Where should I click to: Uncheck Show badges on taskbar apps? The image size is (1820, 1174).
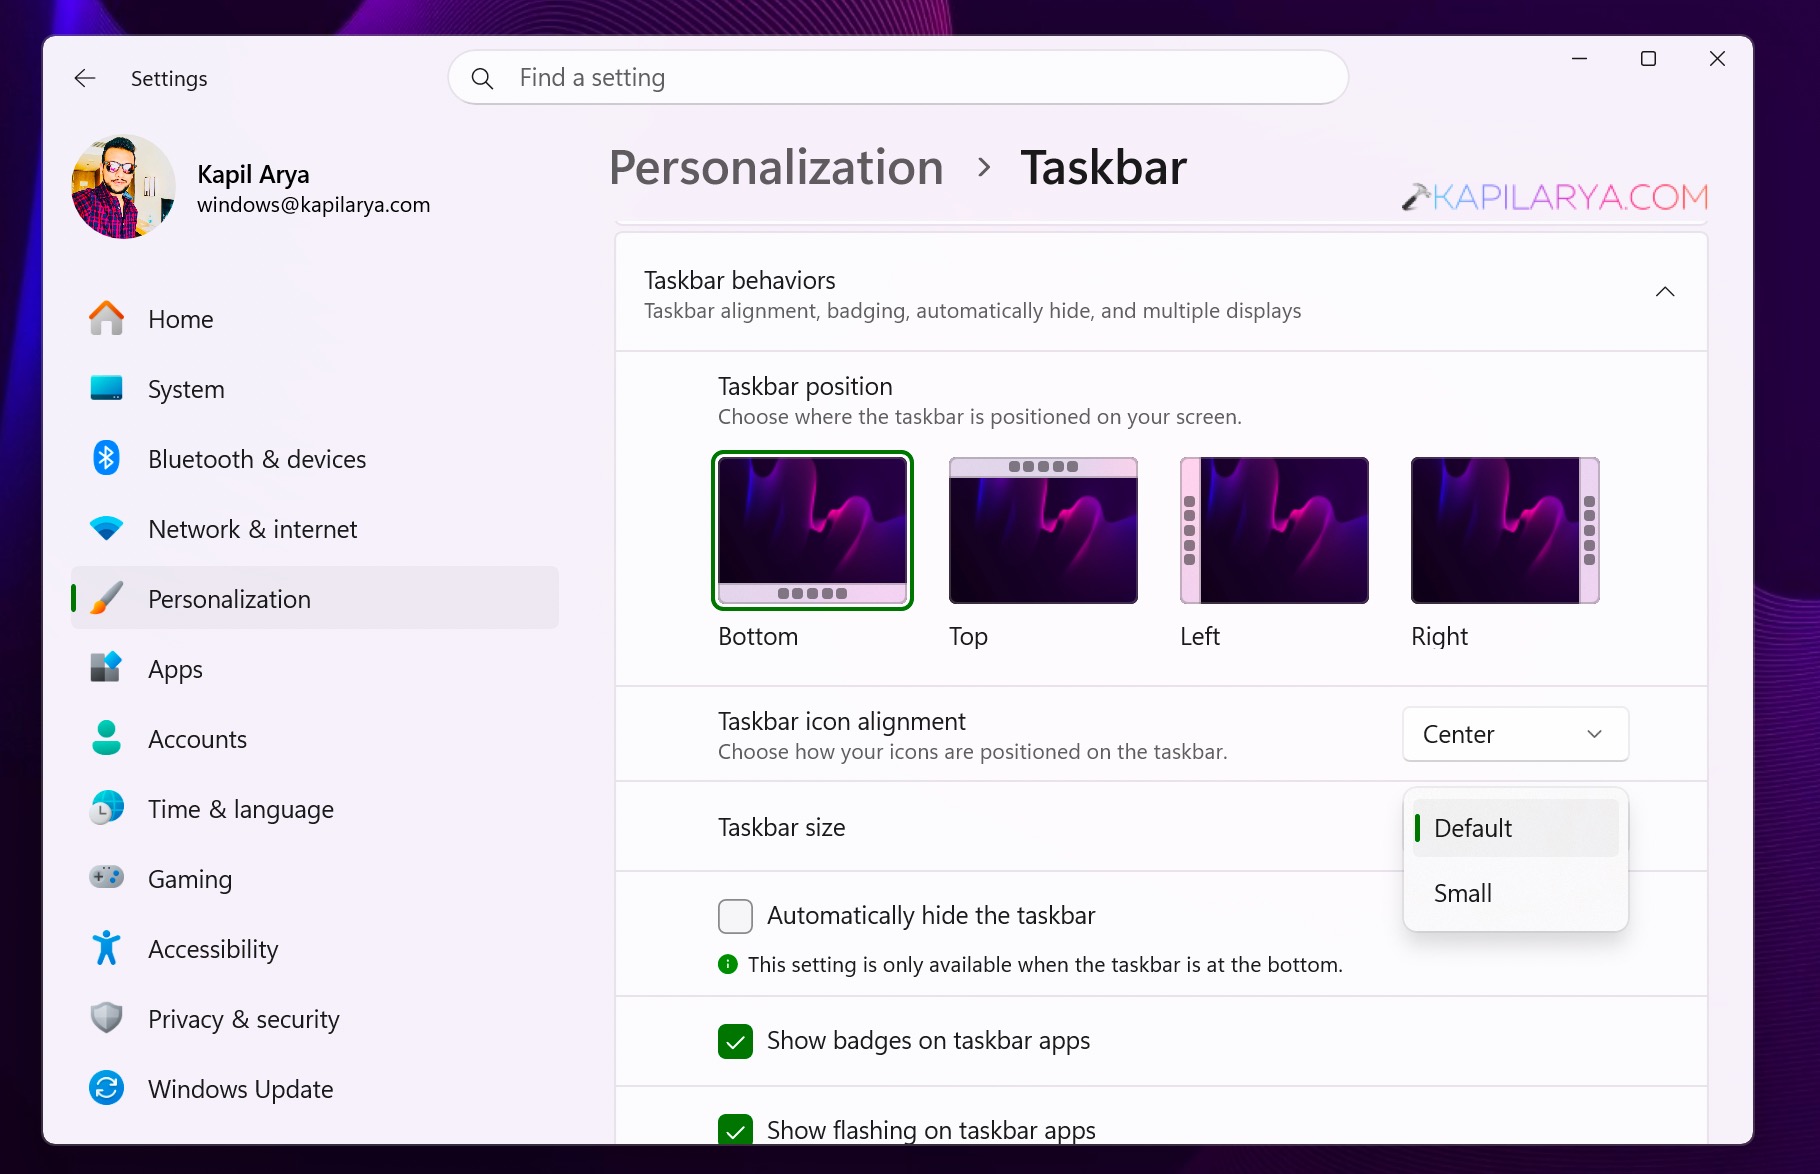tap(735, 1041)
